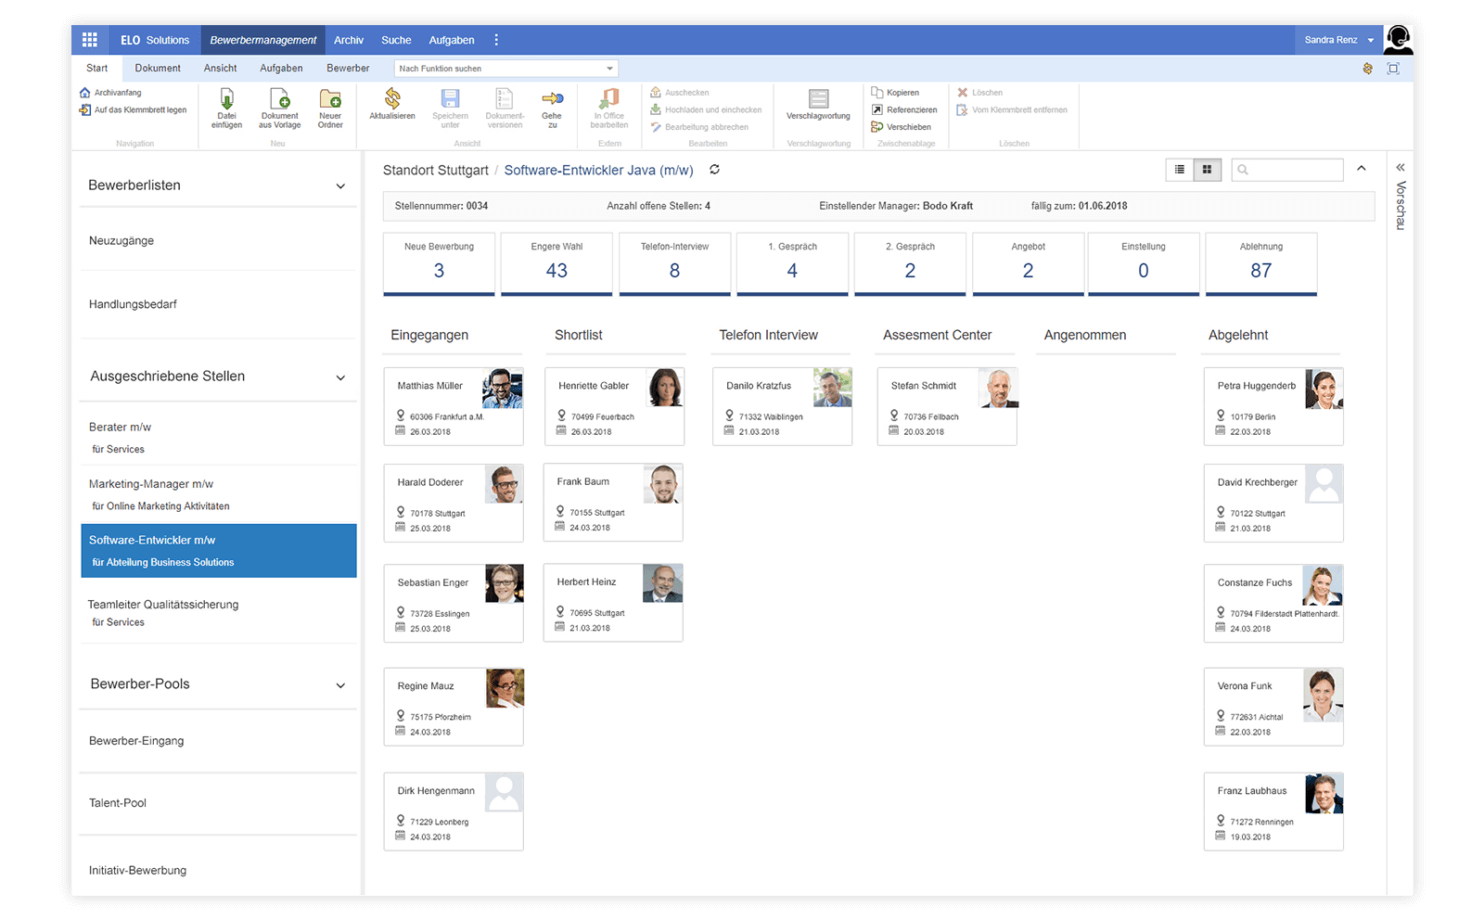This screenshot has width=1484, height=920.
Task: Click the search field in content header
Action: tap(1287, 170)
